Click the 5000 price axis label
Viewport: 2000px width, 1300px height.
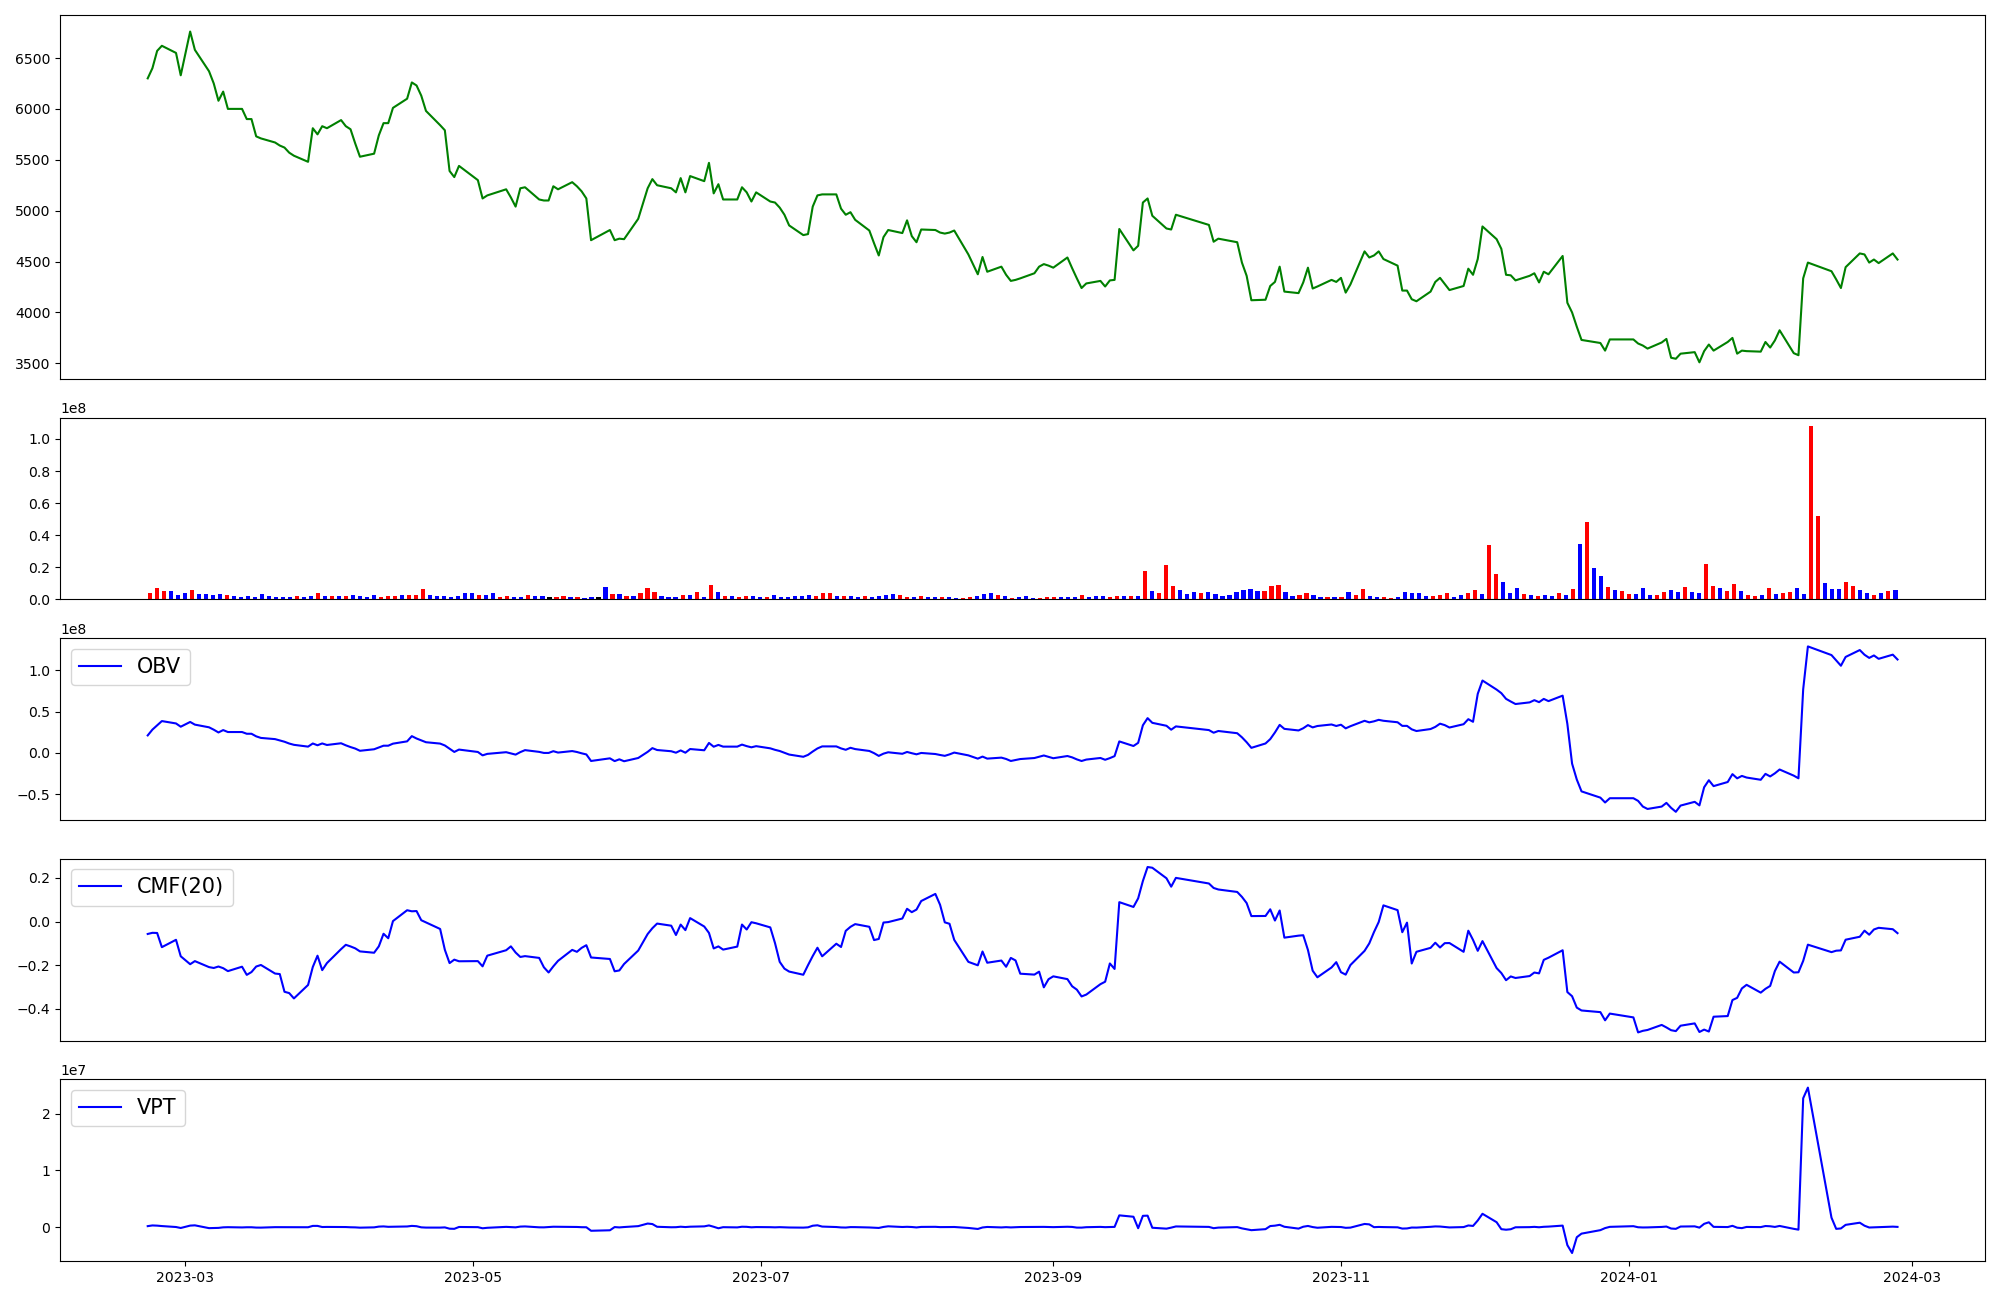click(x=32, y=211)
